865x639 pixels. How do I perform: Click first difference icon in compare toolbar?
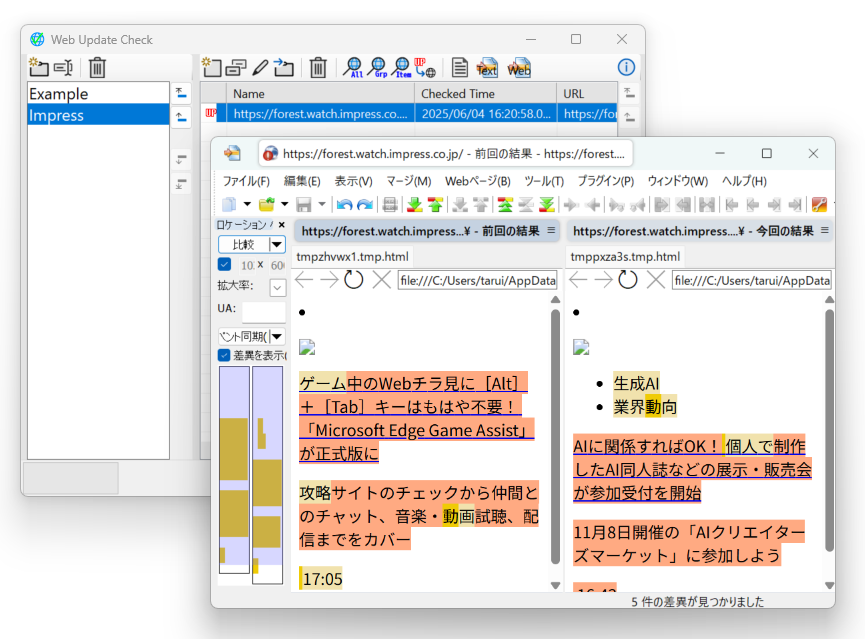coord(505,205)
